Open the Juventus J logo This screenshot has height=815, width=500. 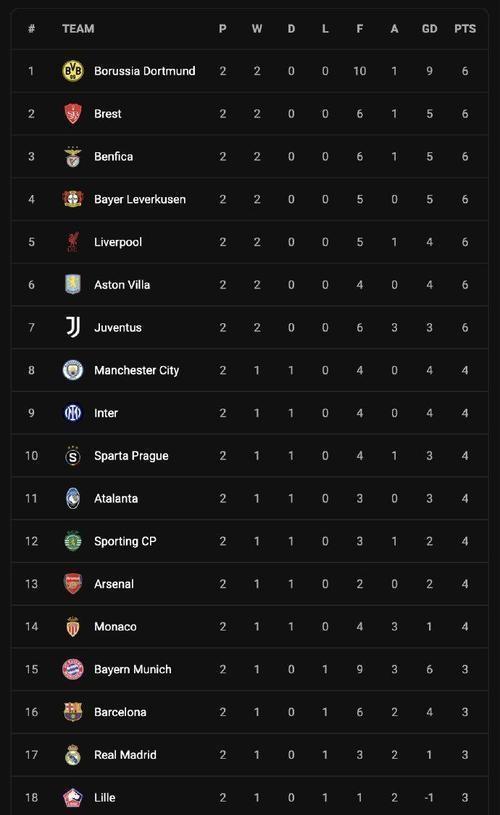[73, 327]
